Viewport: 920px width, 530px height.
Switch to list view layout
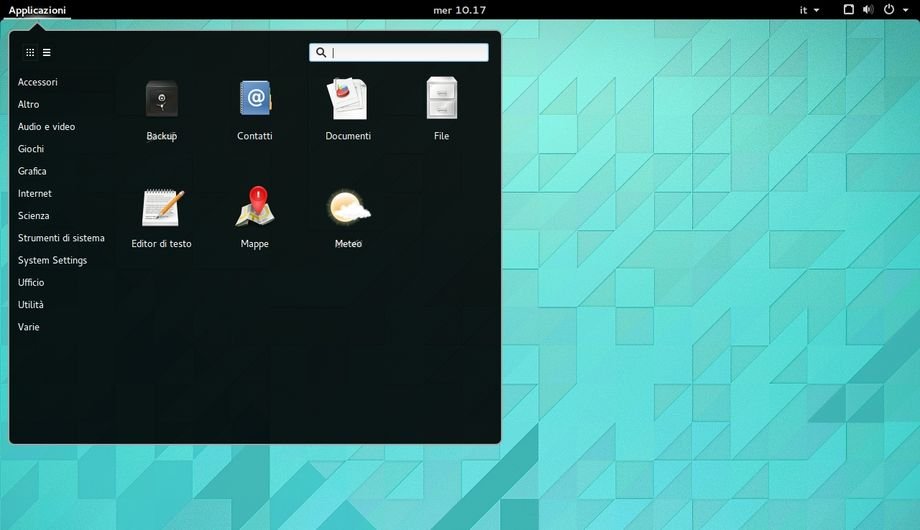pyautogui.click(x=47, y=52)
